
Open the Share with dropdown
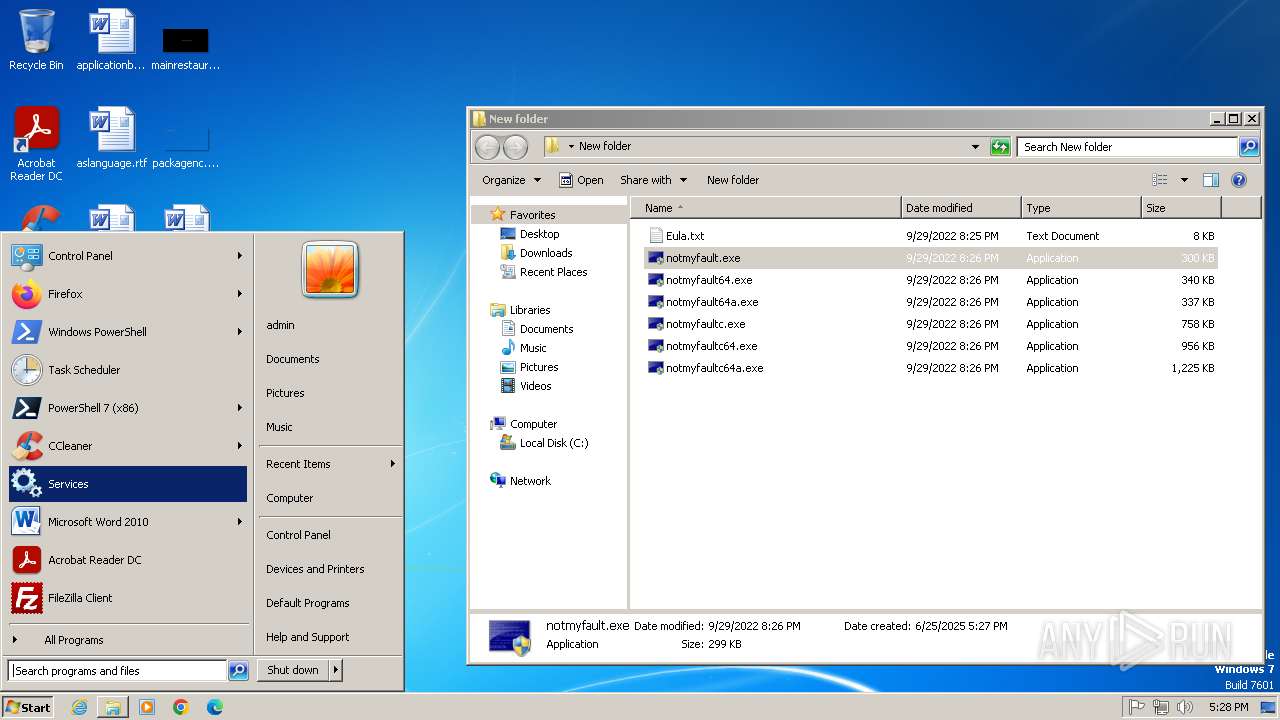point(654,180)
